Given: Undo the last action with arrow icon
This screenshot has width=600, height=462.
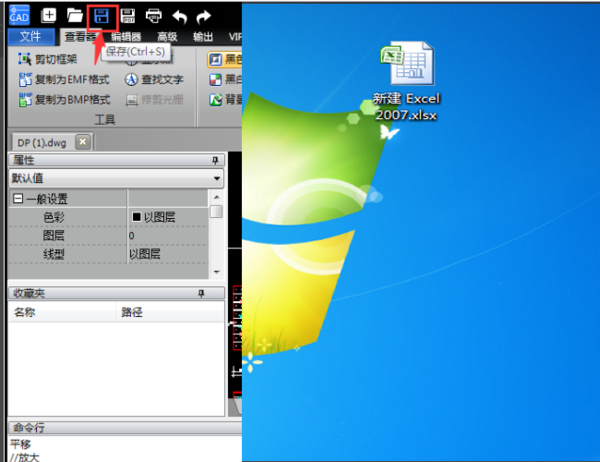Looking at the screenshot, I should click(179, 16).
